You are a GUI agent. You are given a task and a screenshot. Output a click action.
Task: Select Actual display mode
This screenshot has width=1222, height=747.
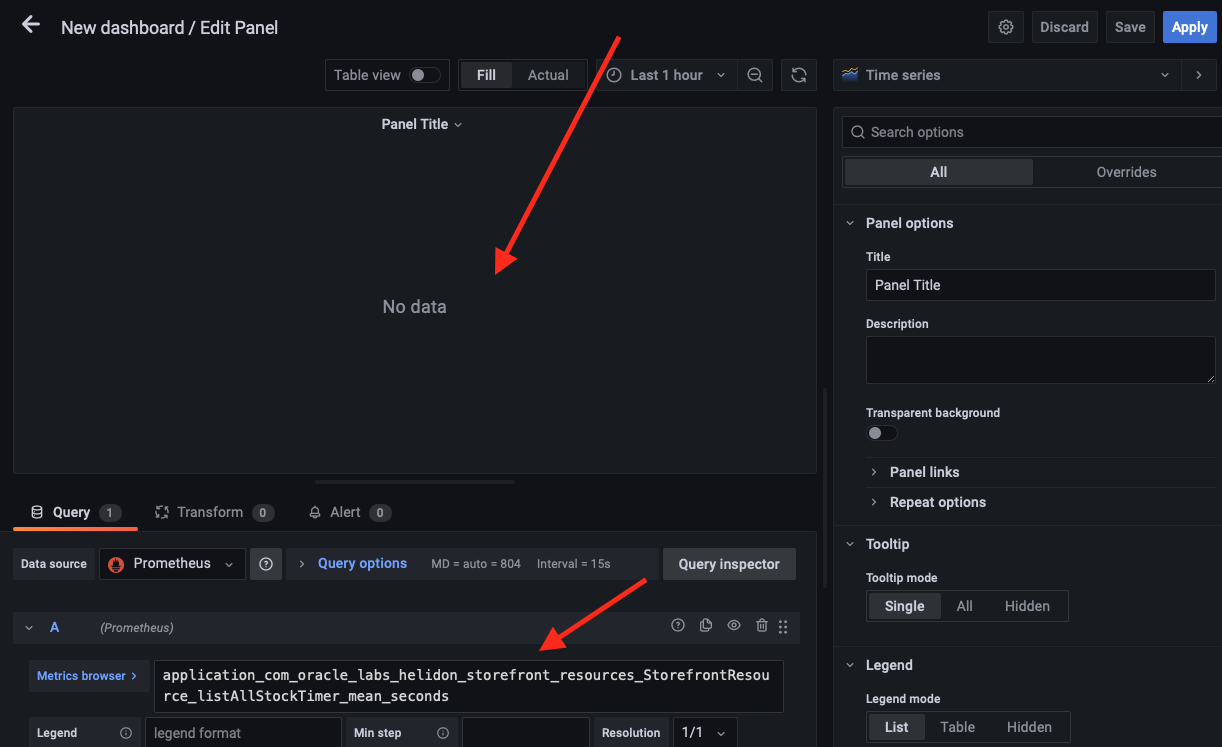[x=548, y=75]
